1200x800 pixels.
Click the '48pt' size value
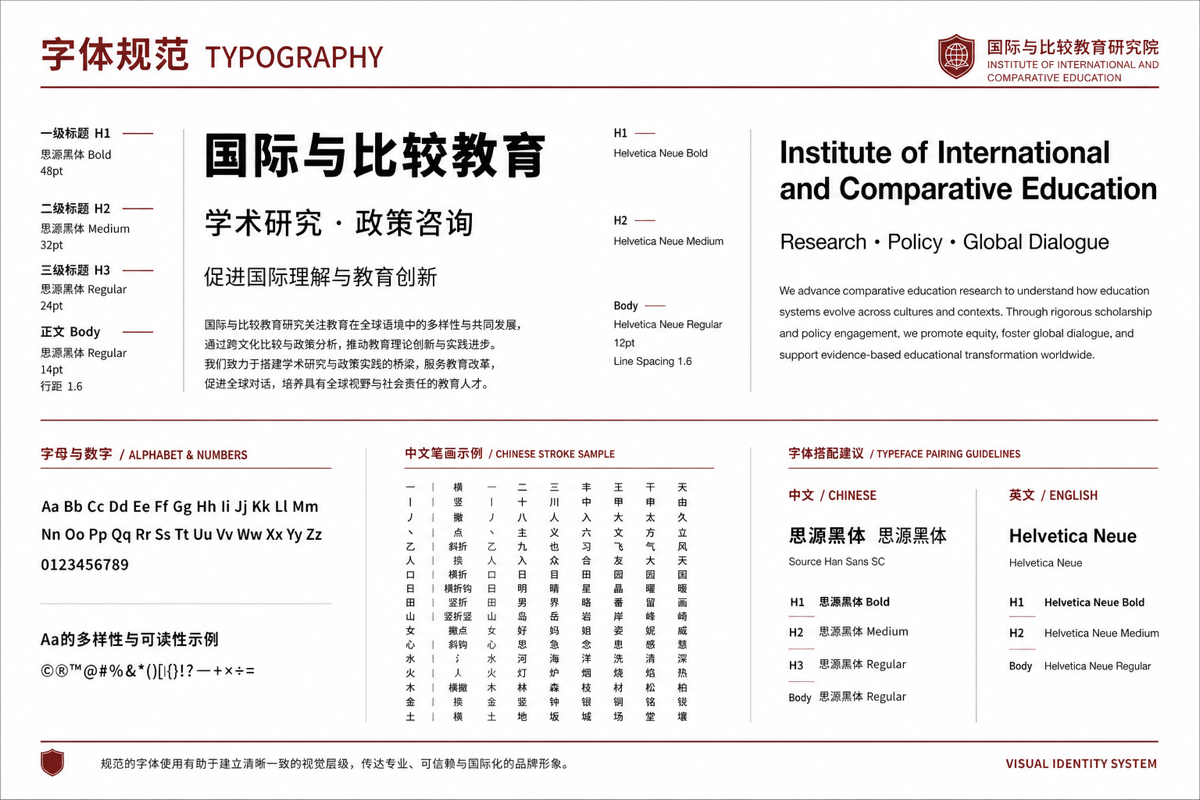point(51,172)
